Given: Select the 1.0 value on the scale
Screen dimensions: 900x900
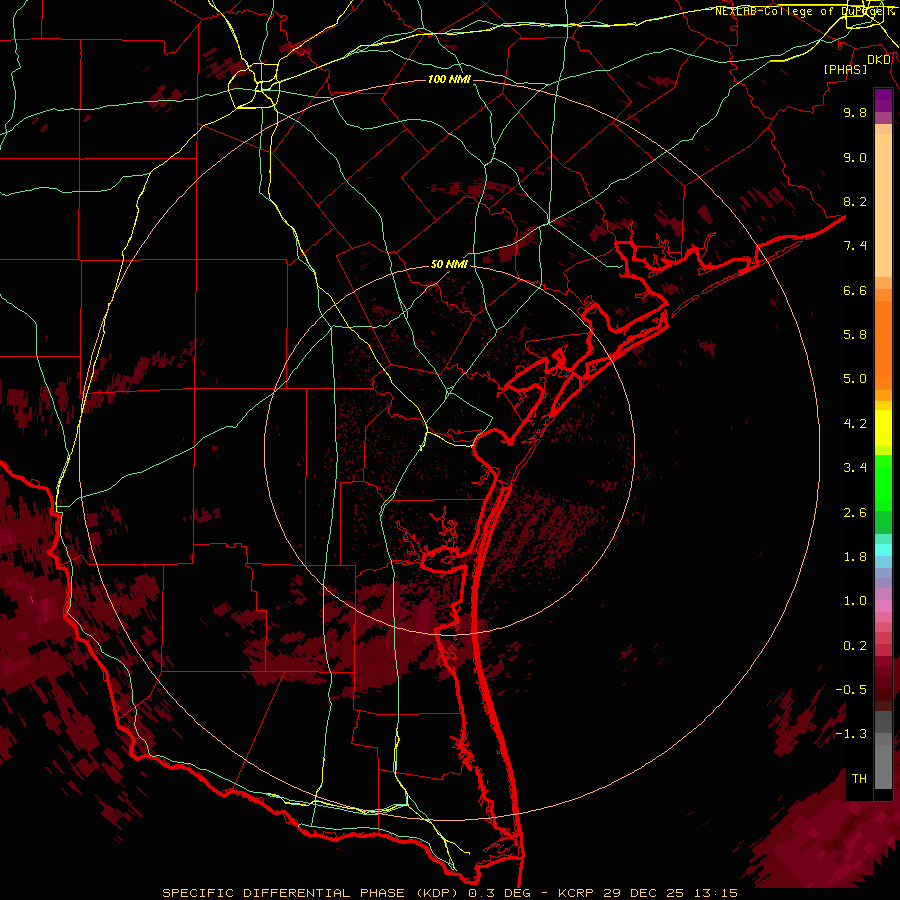Looking at the screenshot, I should pos(855,601).
